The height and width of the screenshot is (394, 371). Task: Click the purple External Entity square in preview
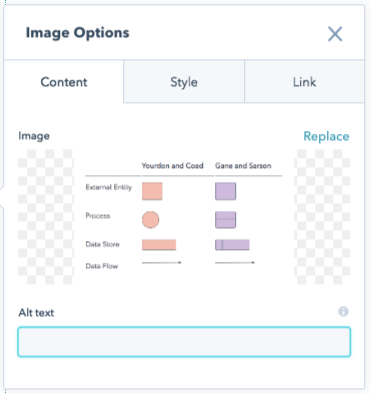pyautogui.click(x=226, y=191)
